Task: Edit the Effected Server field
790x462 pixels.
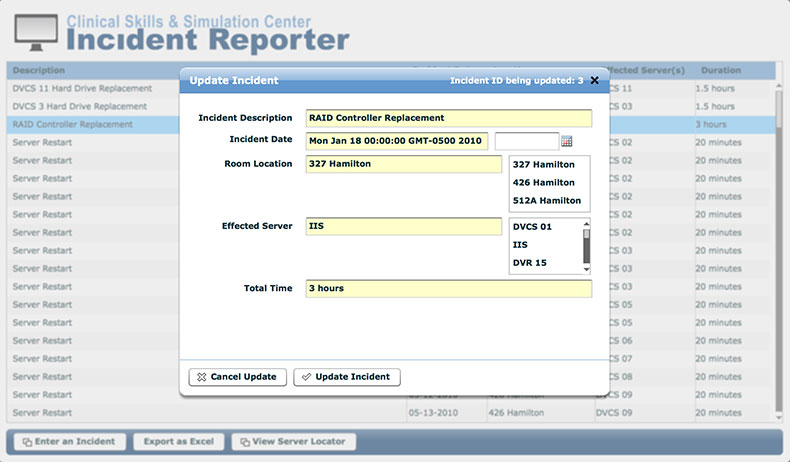Action: pos(404,226)
